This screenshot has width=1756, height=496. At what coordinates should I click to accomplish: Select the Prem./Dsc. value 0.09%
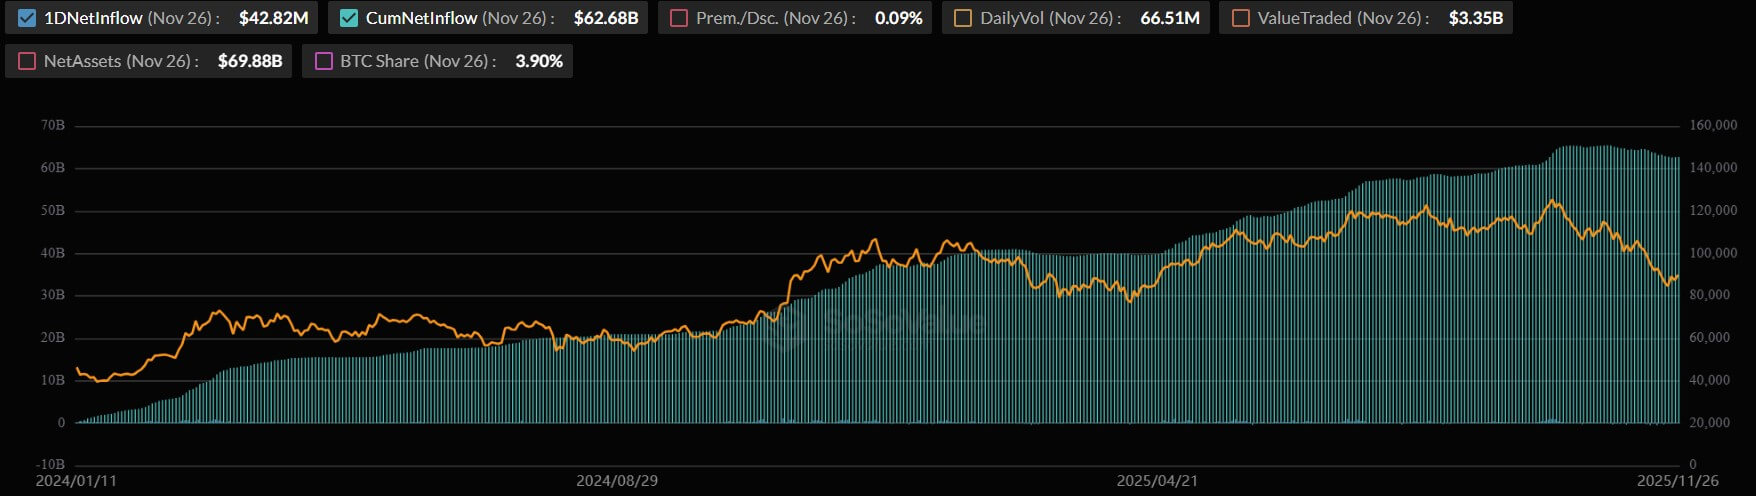[x=898, y=18]
